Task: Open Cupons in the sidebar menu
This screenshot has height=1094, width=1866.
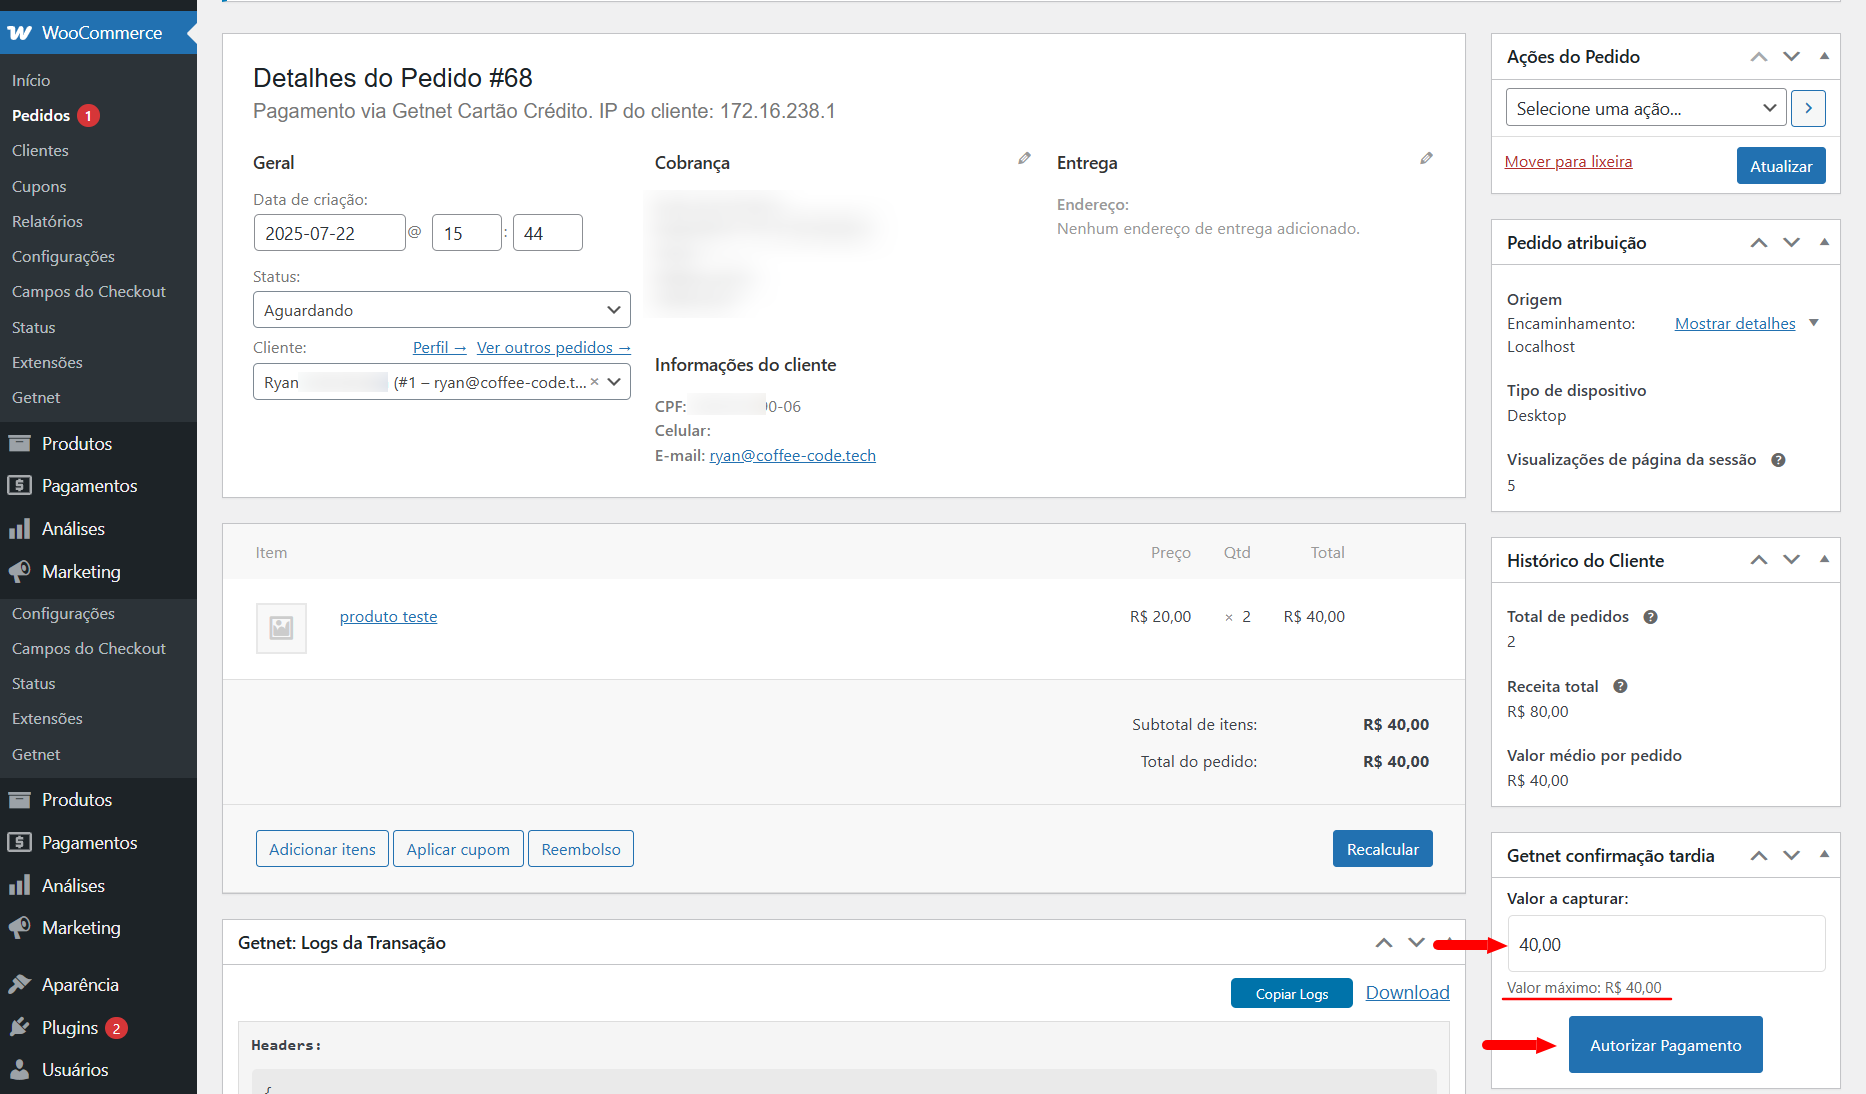Action: [x=39, y=186]
